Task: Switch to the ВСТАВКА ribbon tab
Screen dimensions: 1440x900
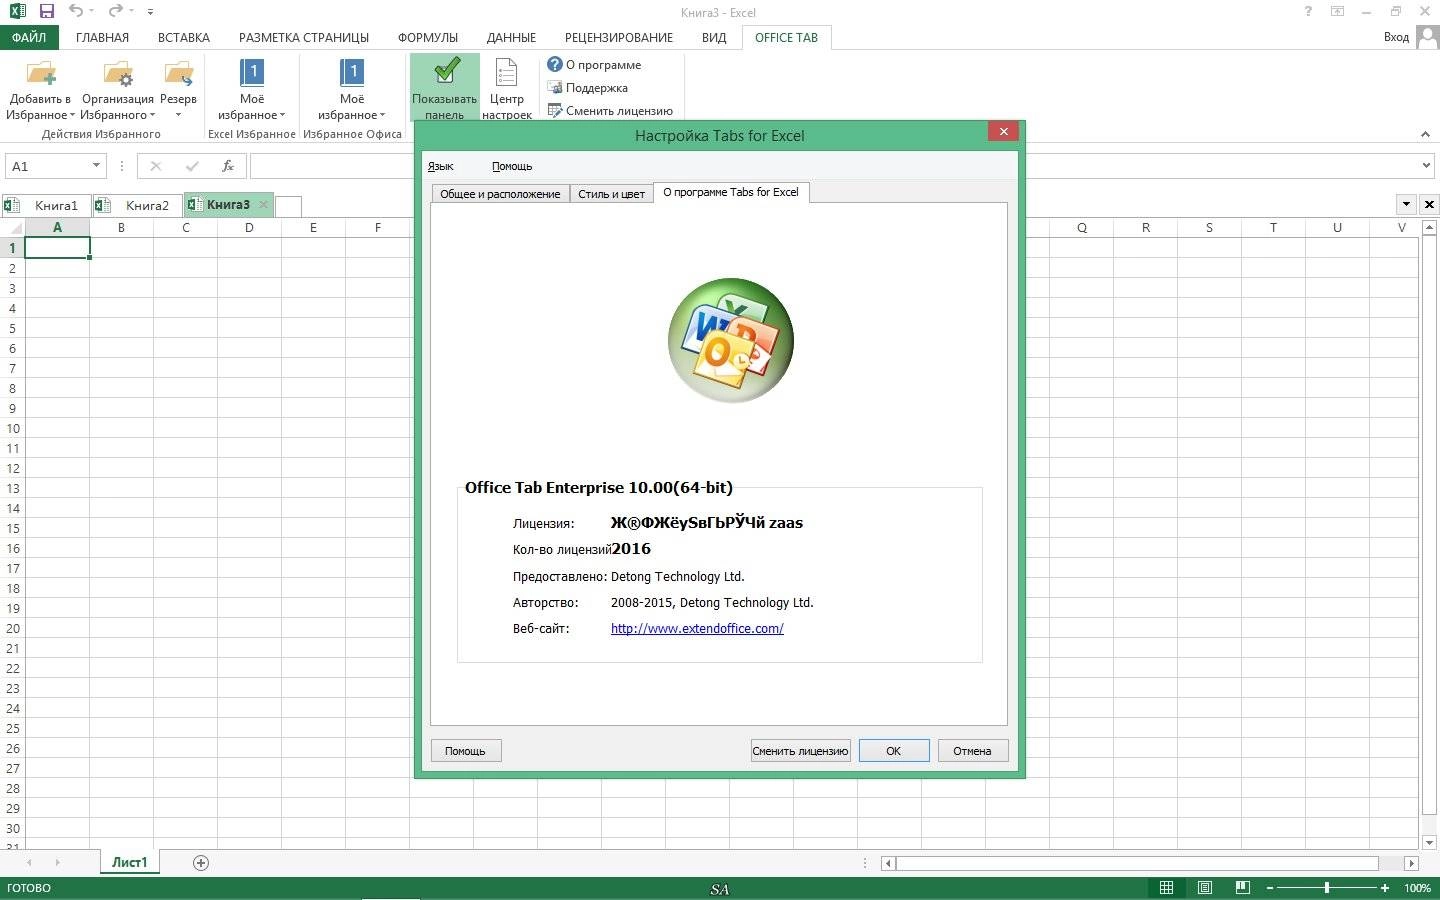Action: (x=184, y=37)
